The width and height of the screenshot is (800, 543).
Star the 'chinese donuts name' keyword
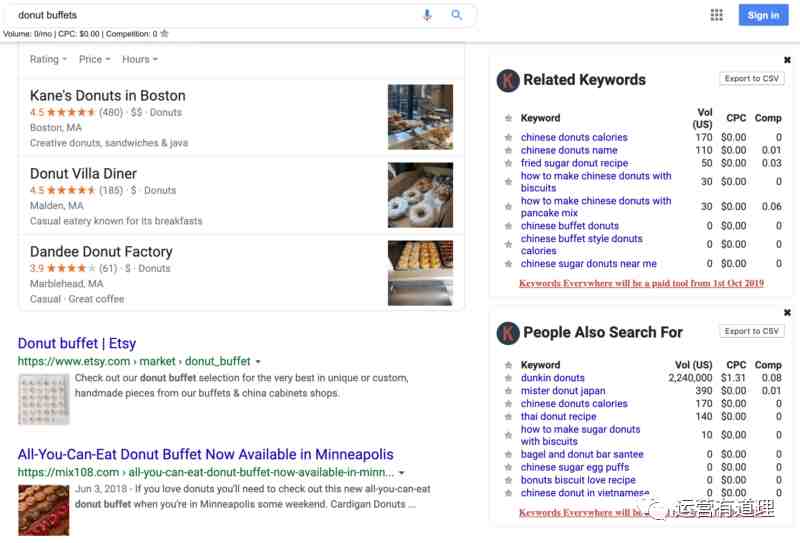coord(508,150)
